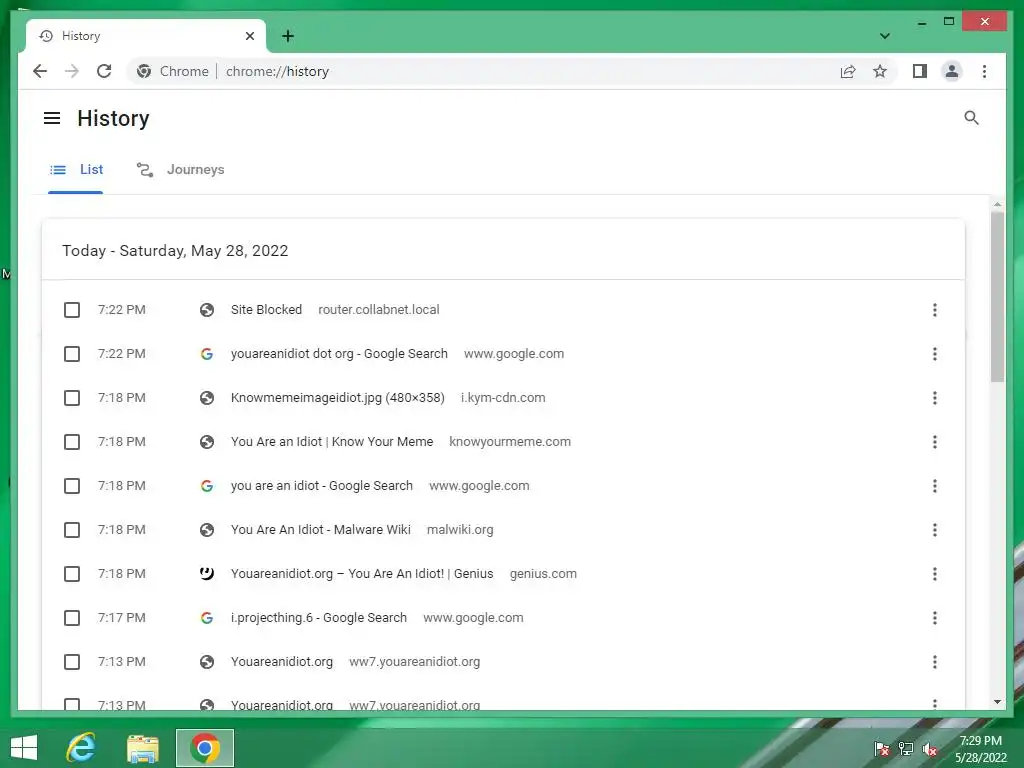This screenshot has height=768, width=1024.
Task: Open a new tab with plus button
Action: (288, 36)
